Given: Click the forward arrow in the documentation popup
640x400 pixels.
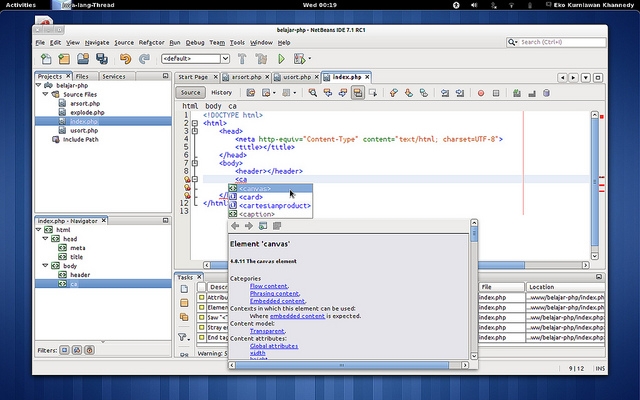Looking at the screenshot, I should coord(248,226).
